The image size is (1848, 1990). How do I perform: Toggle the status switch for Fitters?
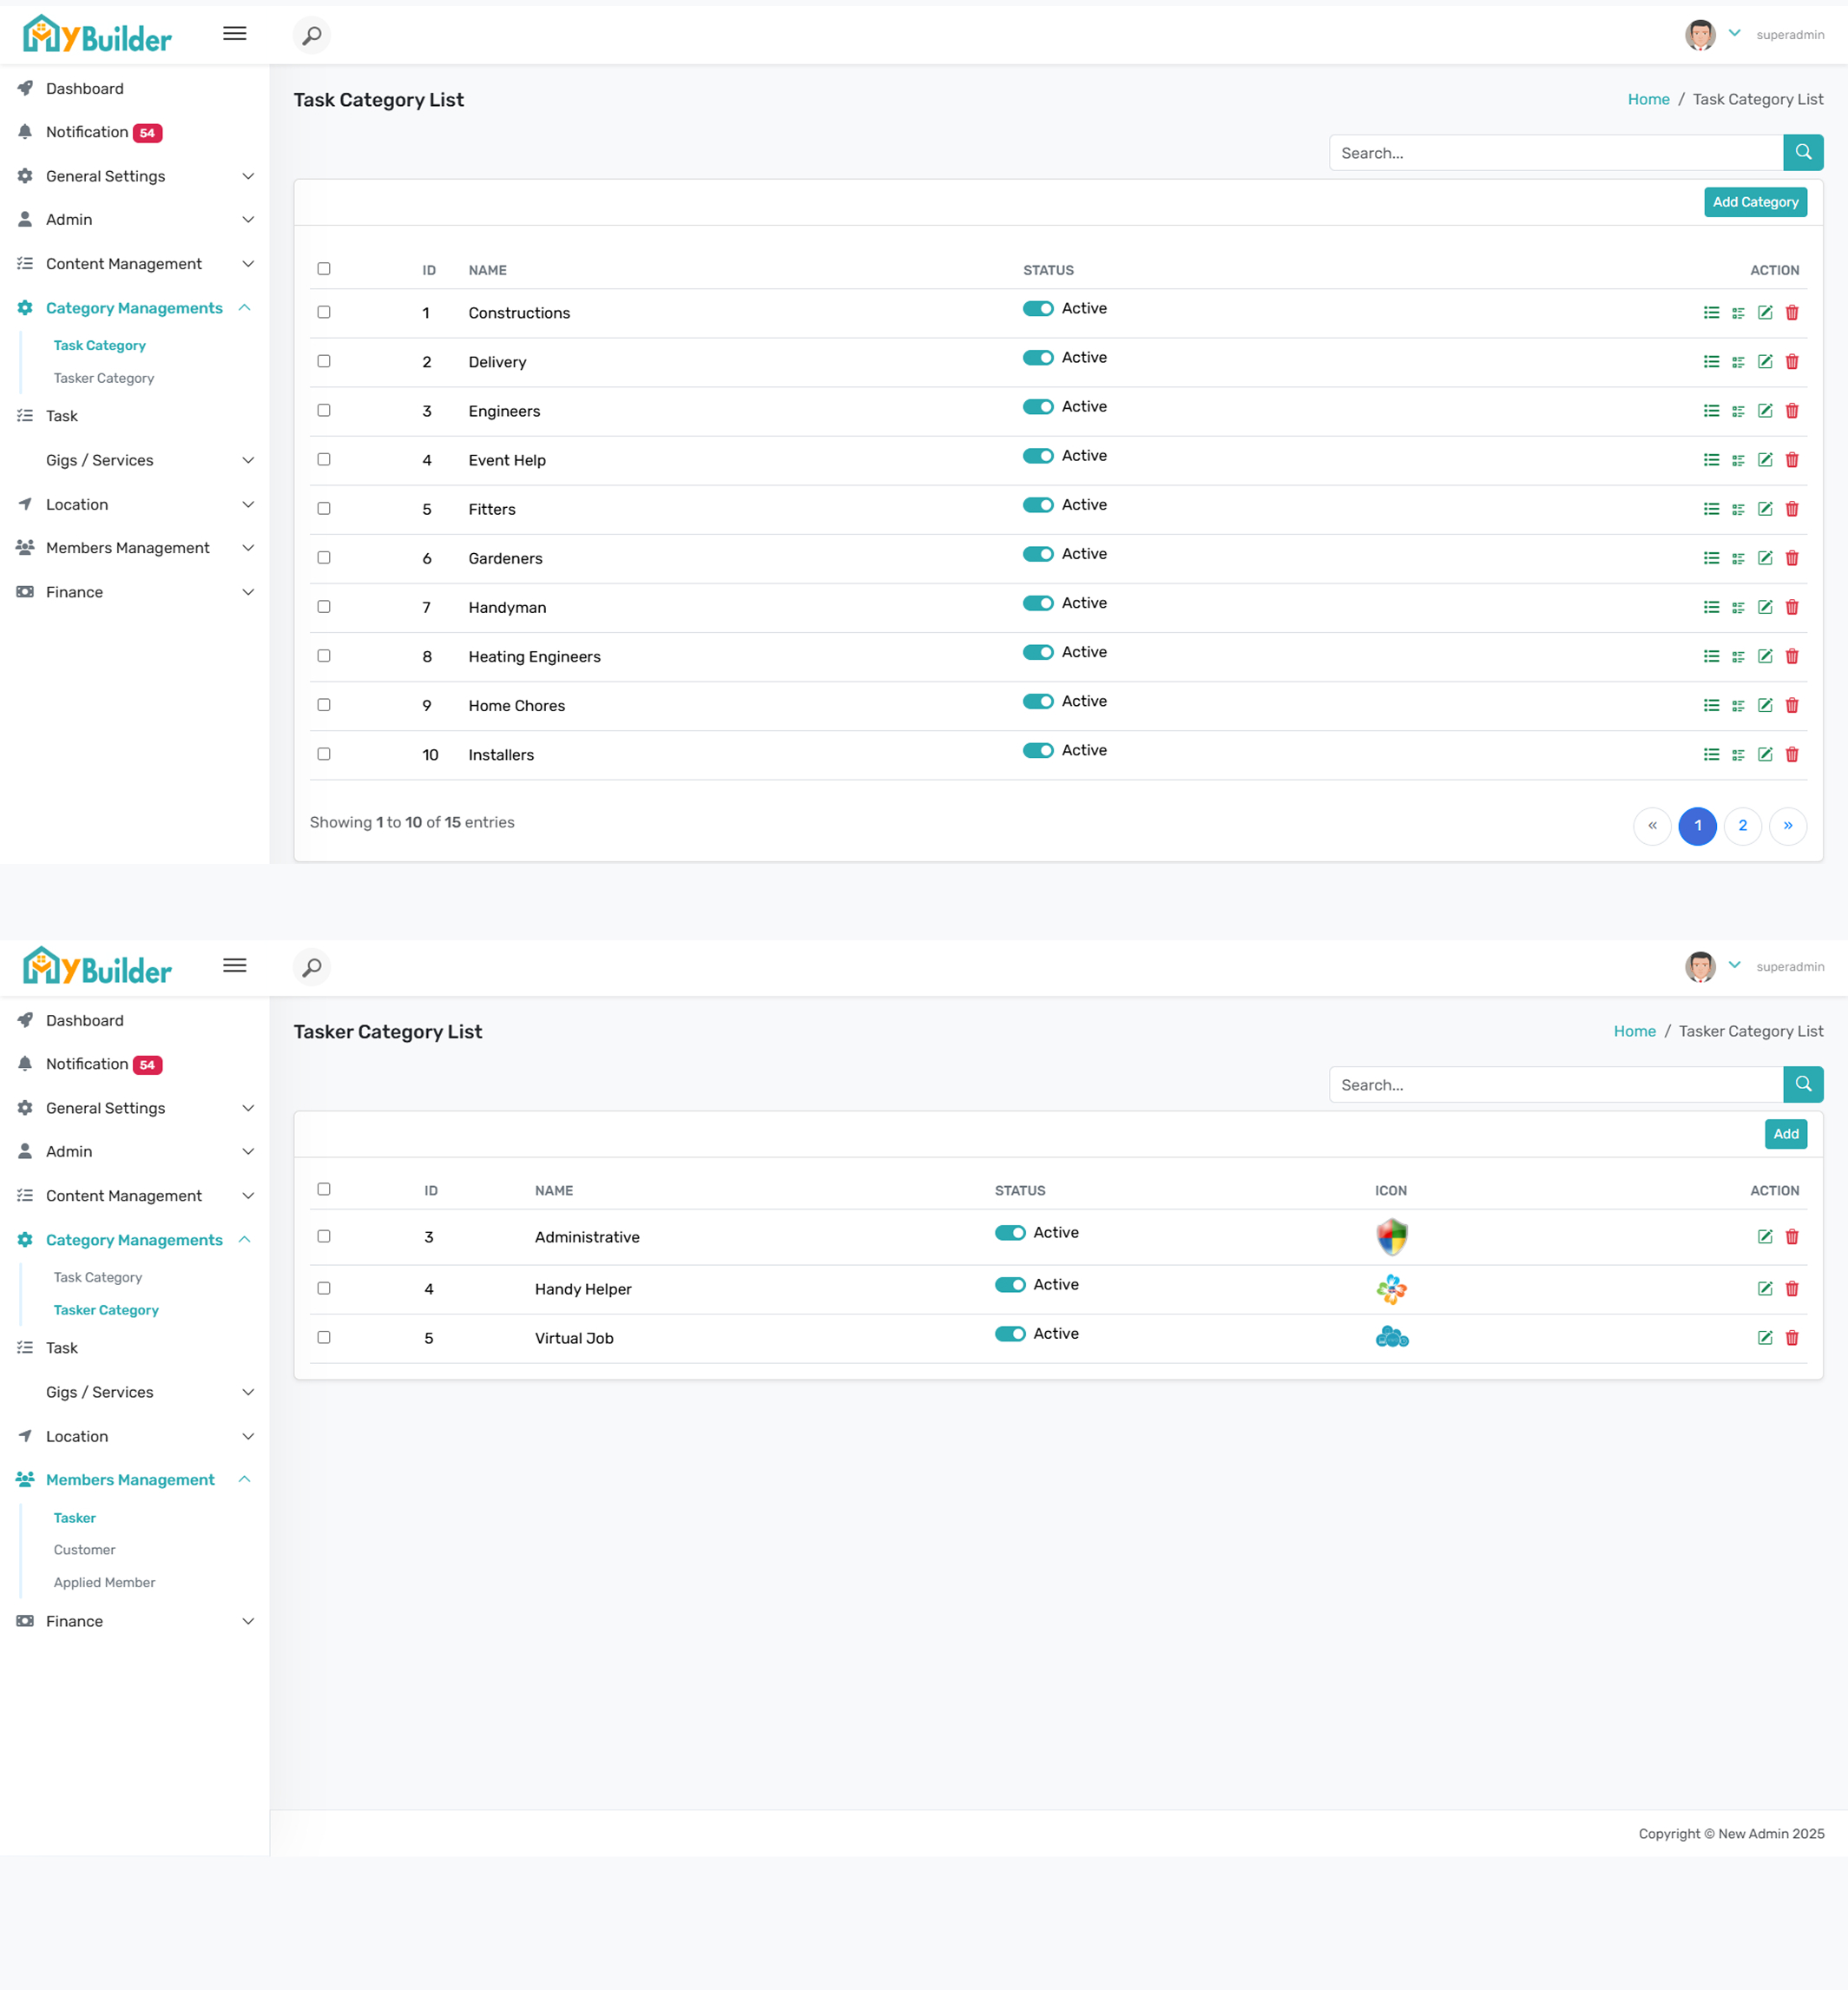pyautogui.click(x=1037, y=505)
